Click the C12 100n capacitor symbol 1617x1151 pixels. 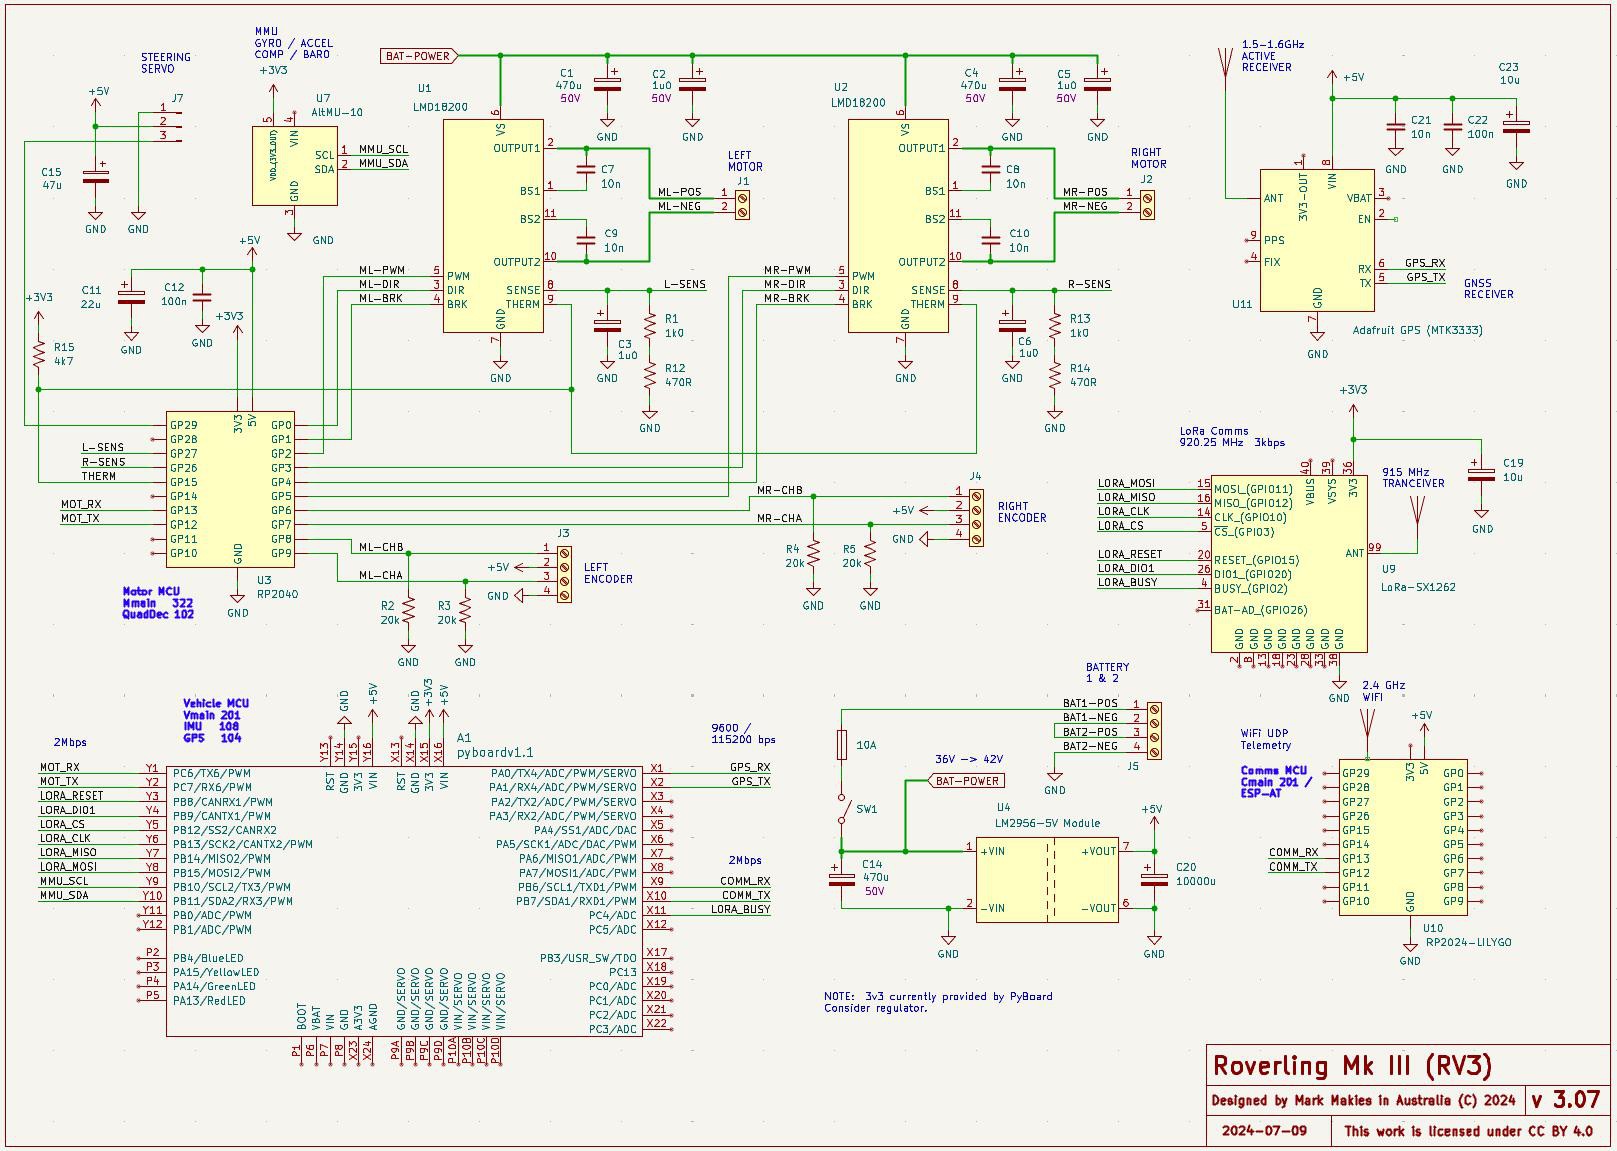(202, 298)
